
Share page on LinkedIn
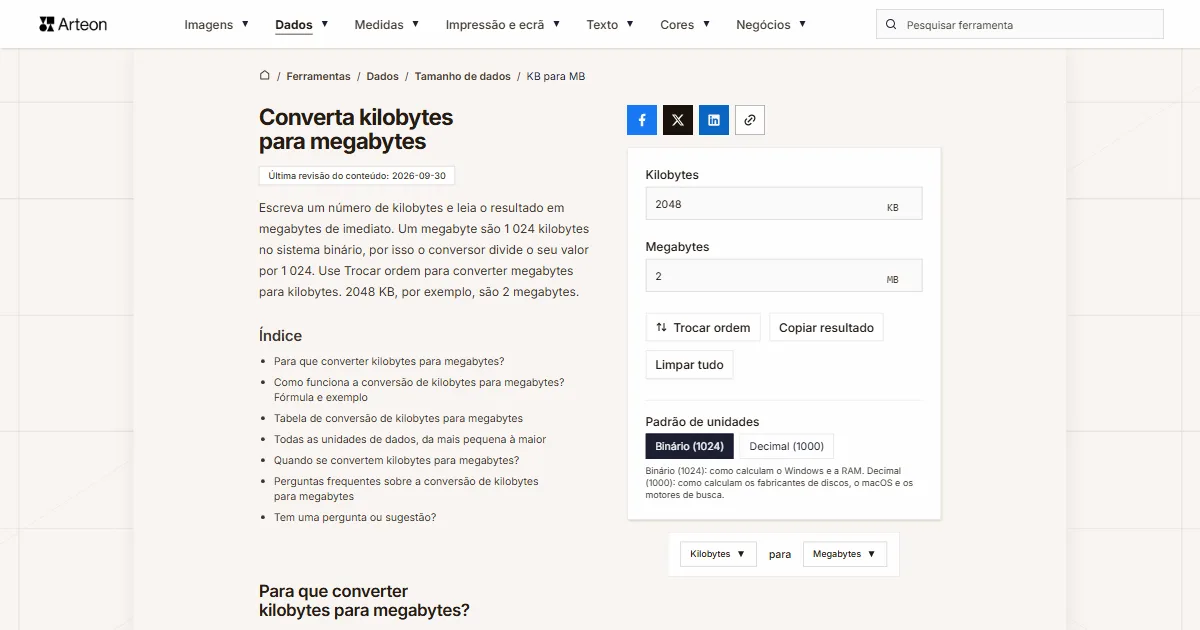tap(714, 120)
